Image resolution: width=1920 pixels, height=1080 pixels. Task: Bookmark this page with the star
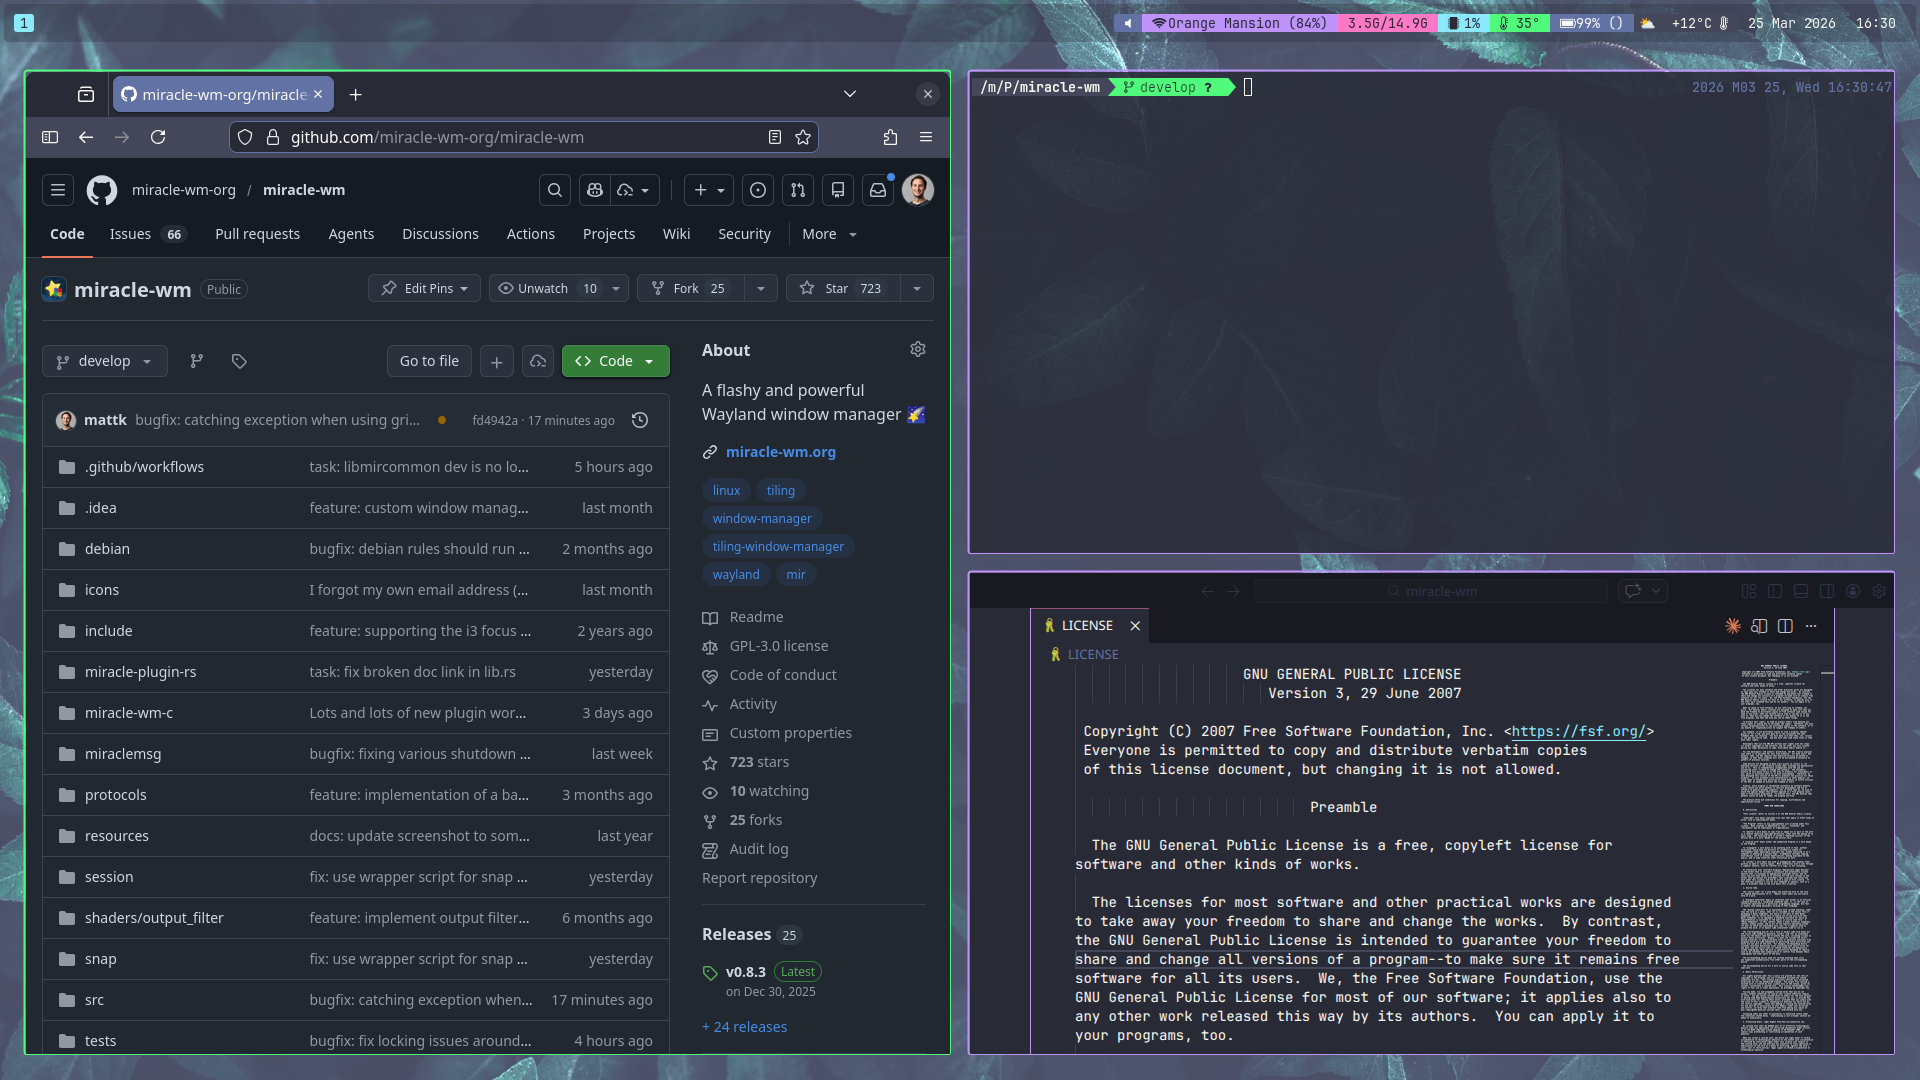point(803,137)
